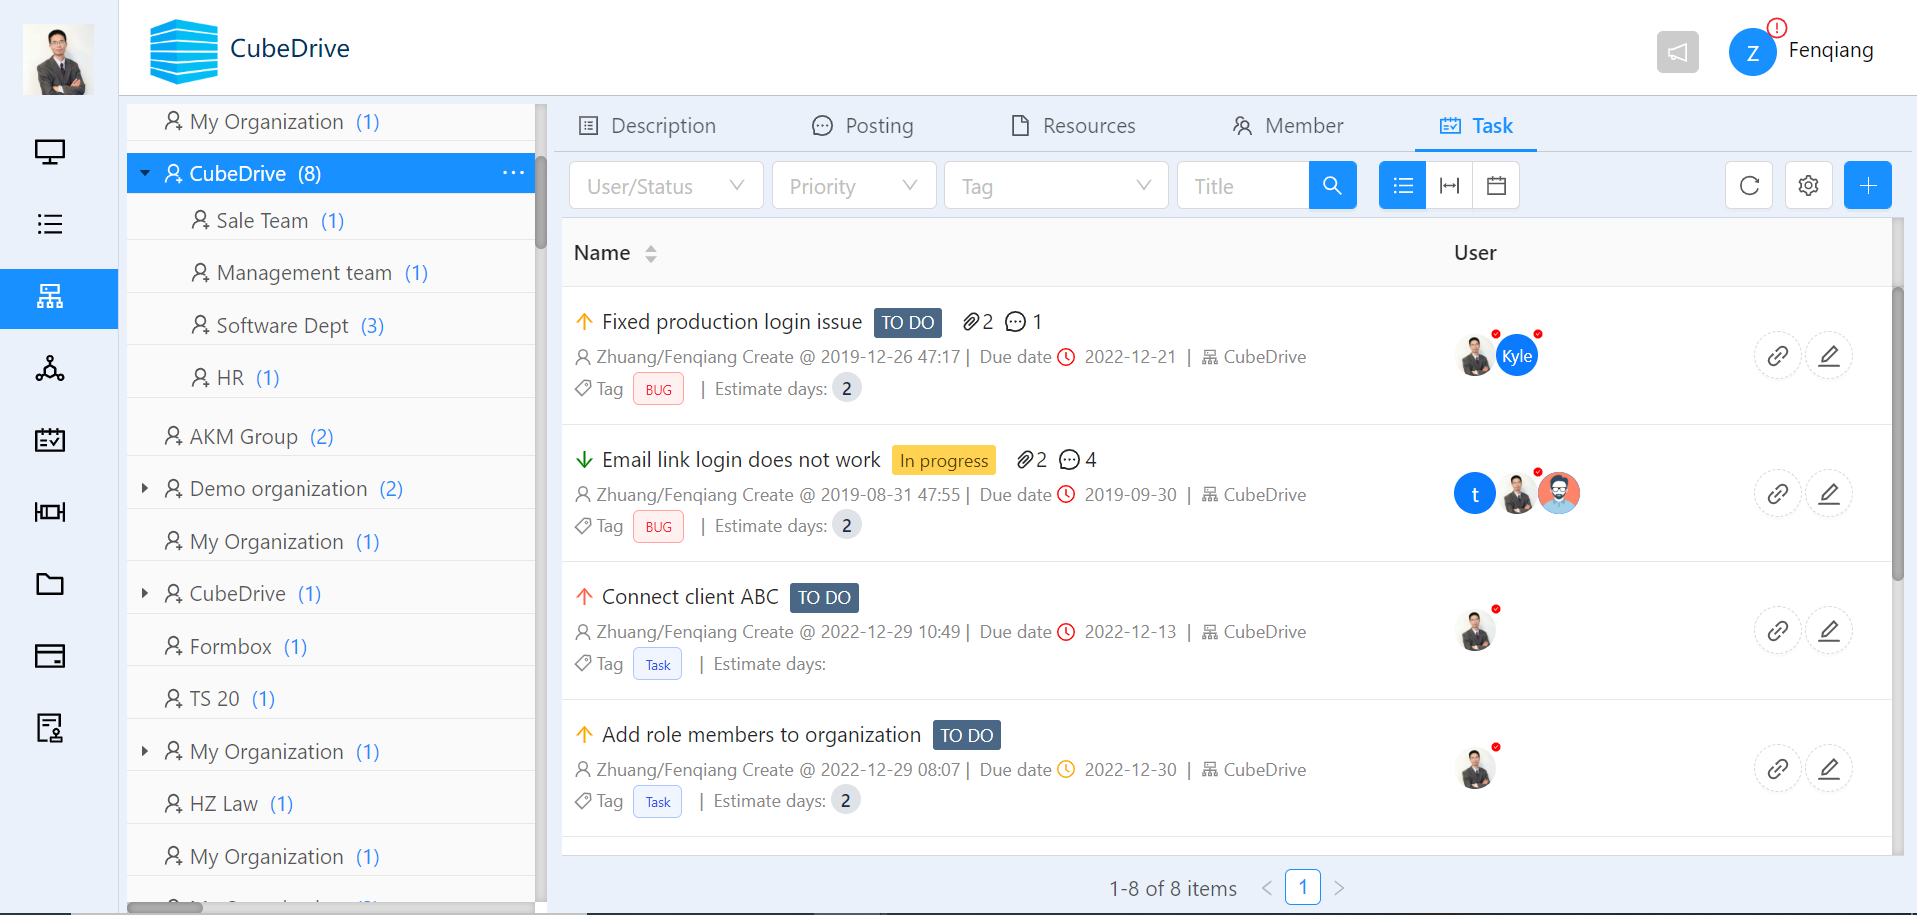Image resolution: width=1917 pixels, height=915 pixels.
Task: Open the more options menu for CubeDrive (8)
Action: pyautogui.click(x=513, y=173)
